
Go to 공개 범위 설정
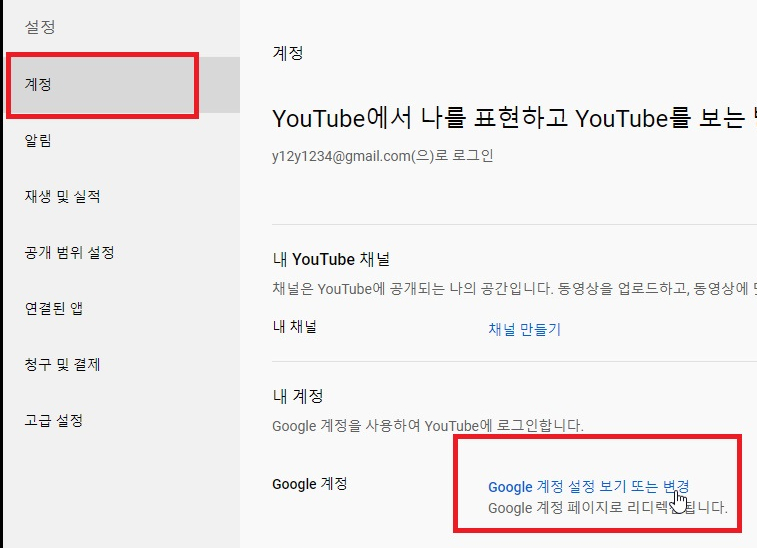pyautogui.click(x=123, y=253)
